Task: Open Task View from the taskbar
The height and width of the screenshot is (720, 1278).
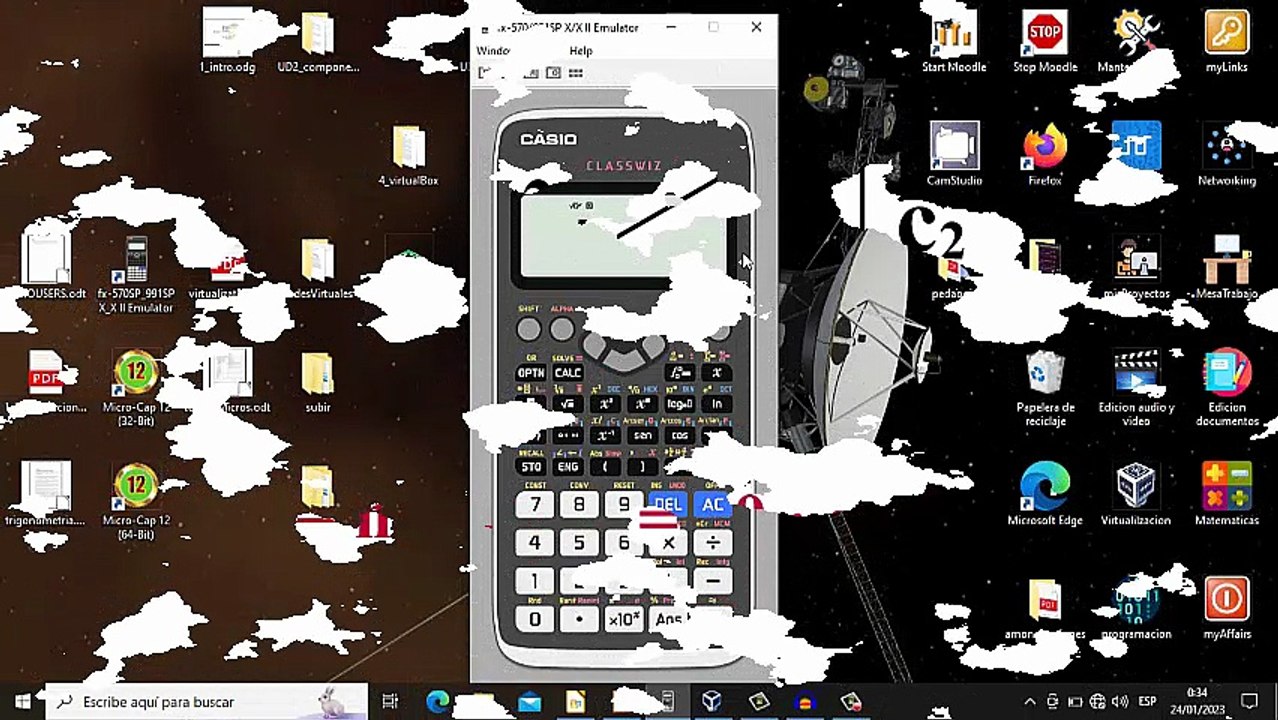Action: (x=390, y=702)
